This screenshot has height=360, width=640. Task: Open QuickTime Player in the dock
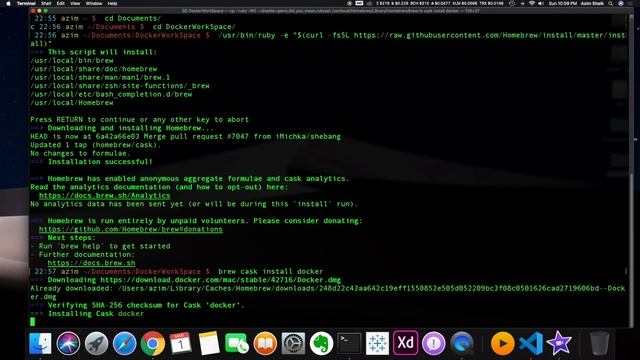tap(462, 343)
